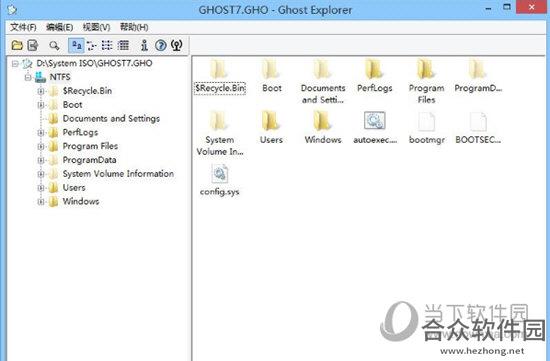Expand the Boot tree node

point(41,105)
